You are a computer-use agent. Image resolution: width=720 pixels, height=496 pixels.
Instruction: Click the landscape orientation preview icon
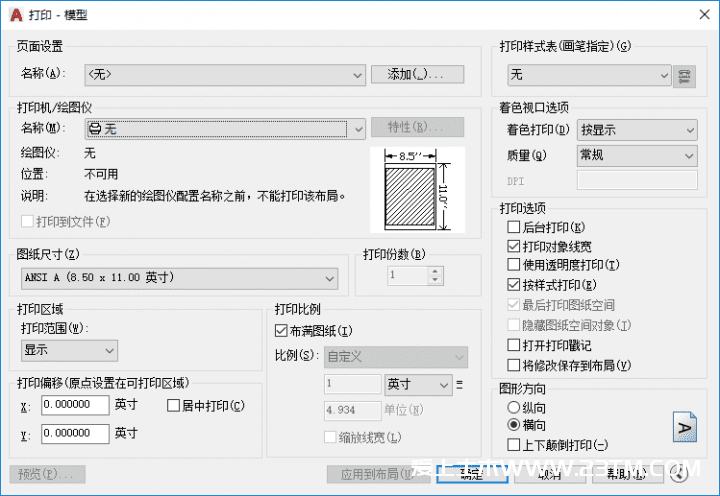point(685,427)
